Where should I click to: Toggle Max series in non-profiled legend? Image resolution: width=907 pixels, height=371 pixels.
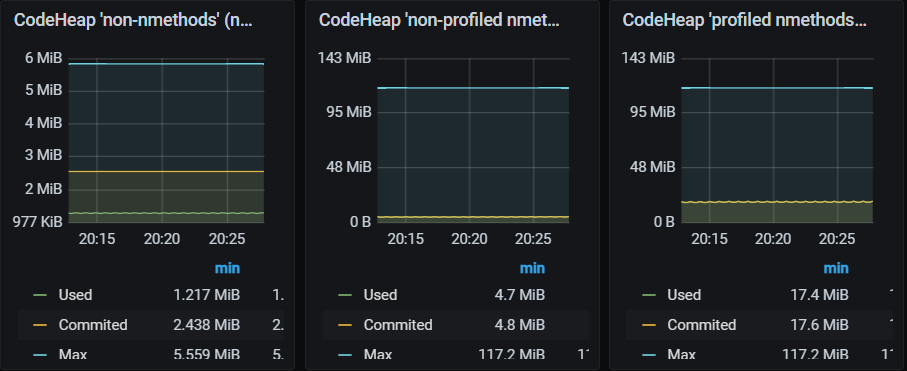[377, 354]
